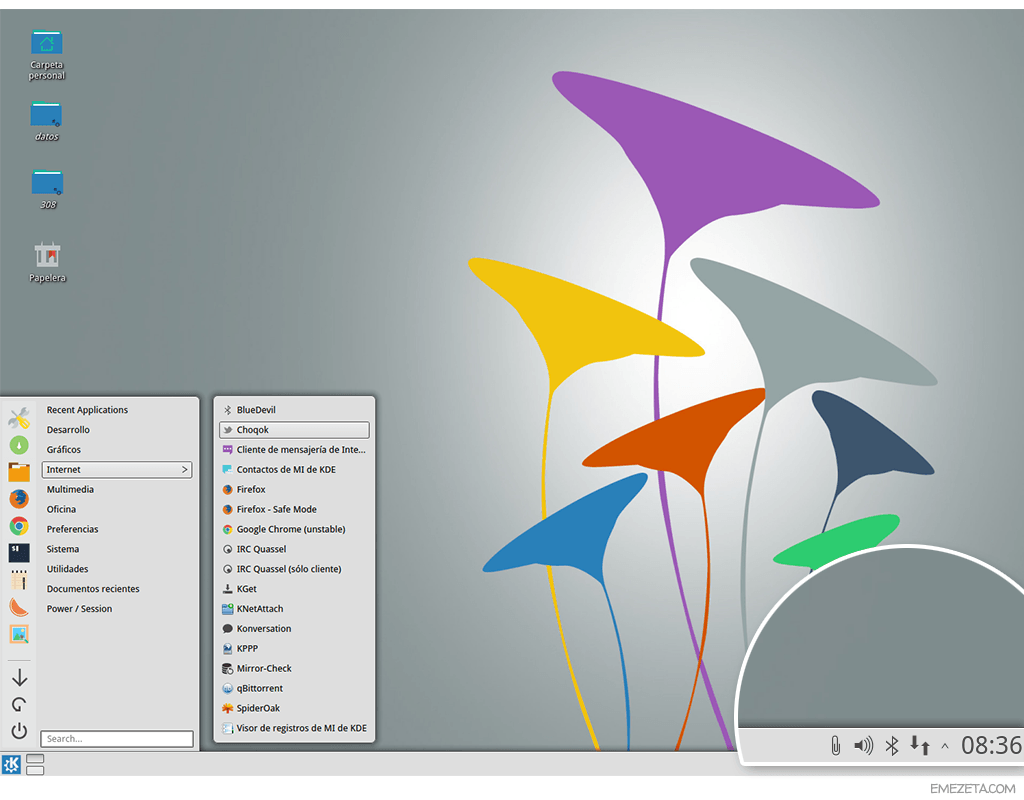The image size is (1024, 800).
Task: Focus the Search field in launcher
Action: [117, 739]
